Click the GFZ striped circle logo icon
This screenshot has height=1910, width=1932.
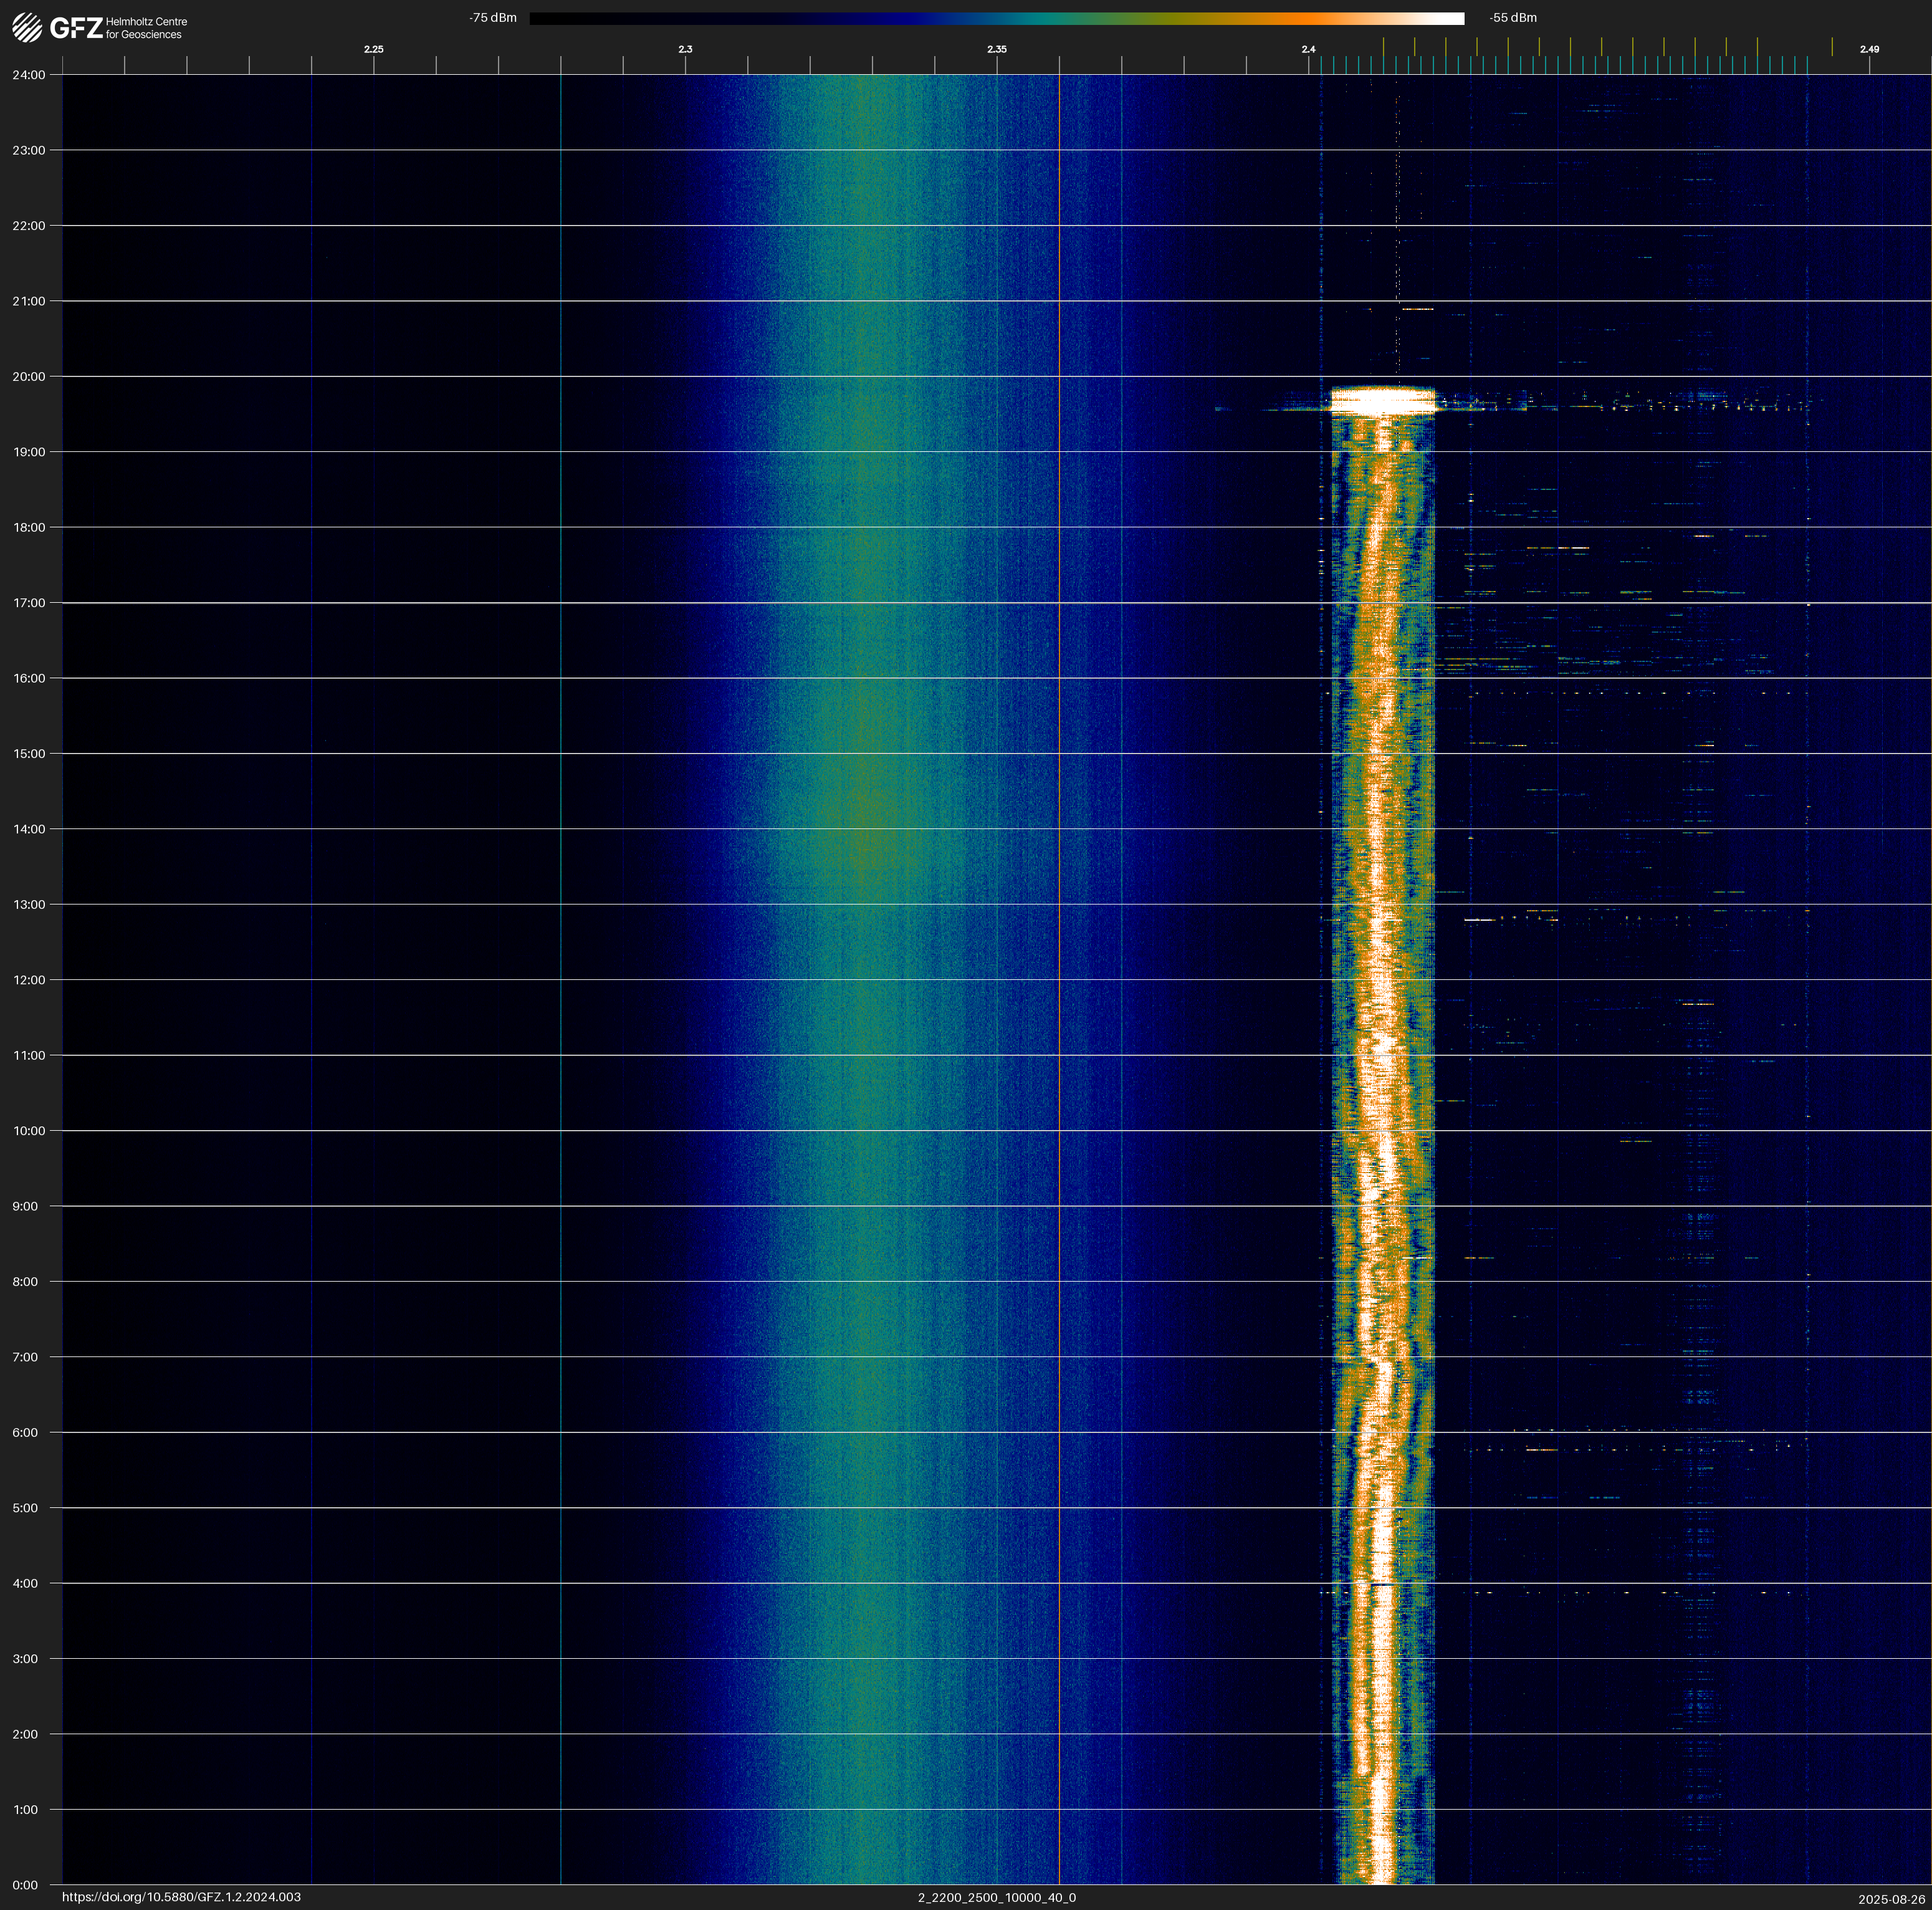coord(27,27)
